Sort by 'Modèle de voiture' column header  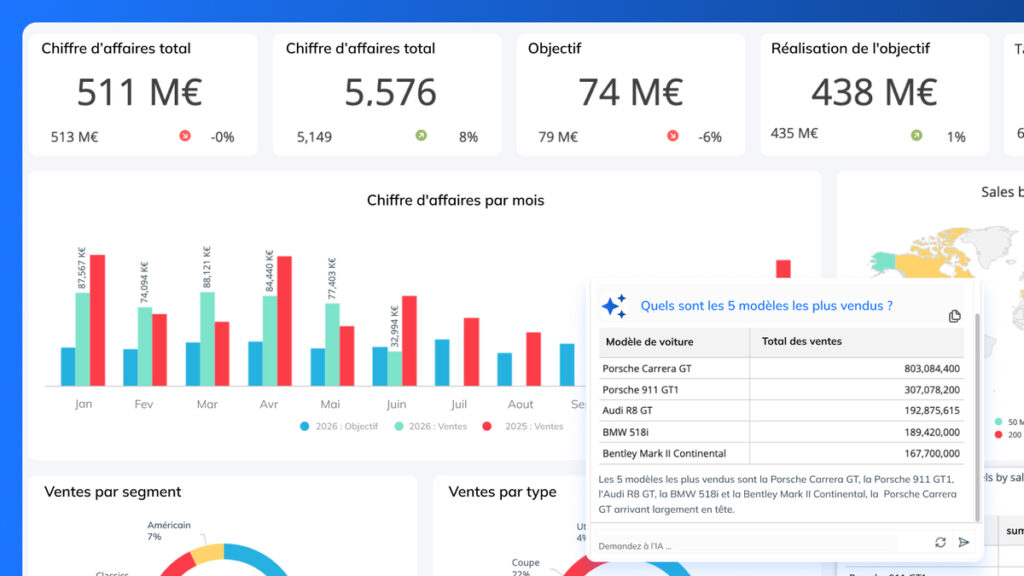click(x=674, y=342)
